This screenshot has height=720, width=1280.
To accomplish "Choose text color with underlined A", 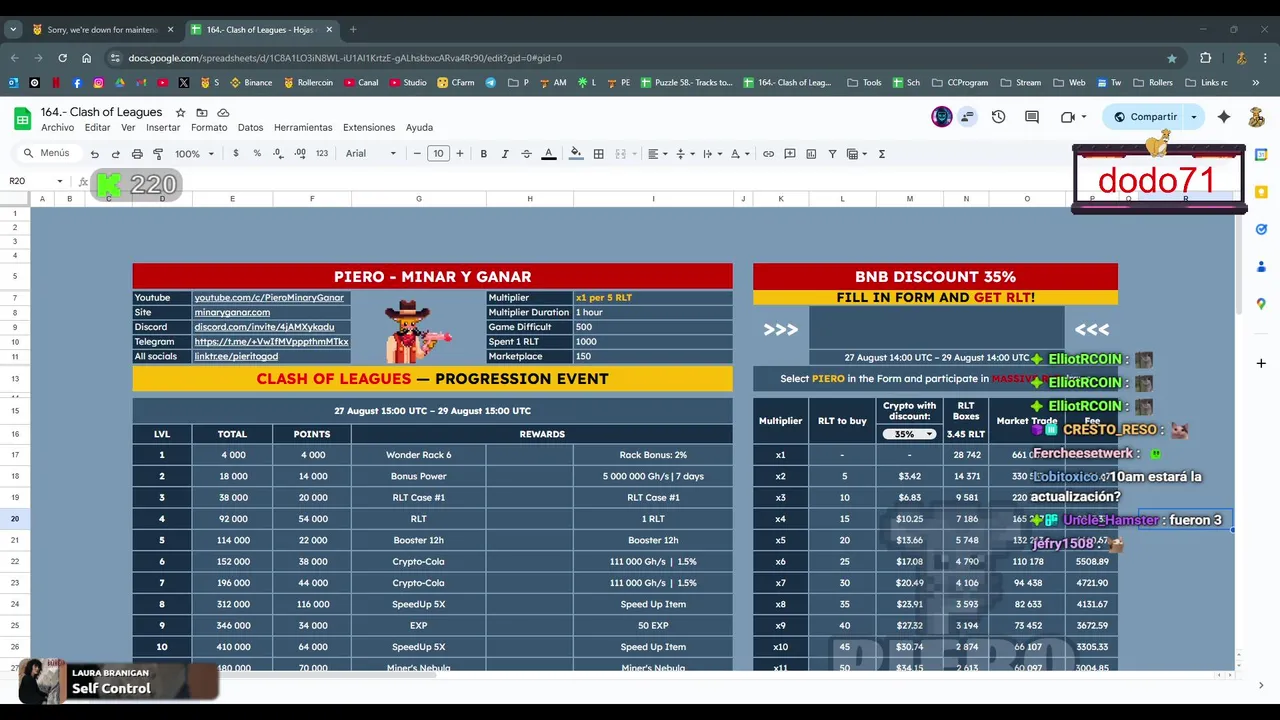I will (548, 154).
